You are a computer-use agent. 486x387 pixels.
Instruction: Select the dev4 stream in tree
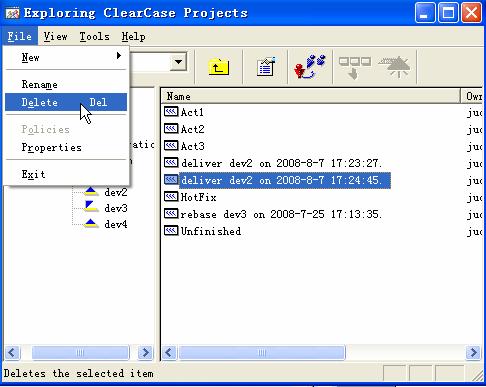click(116, 224)
